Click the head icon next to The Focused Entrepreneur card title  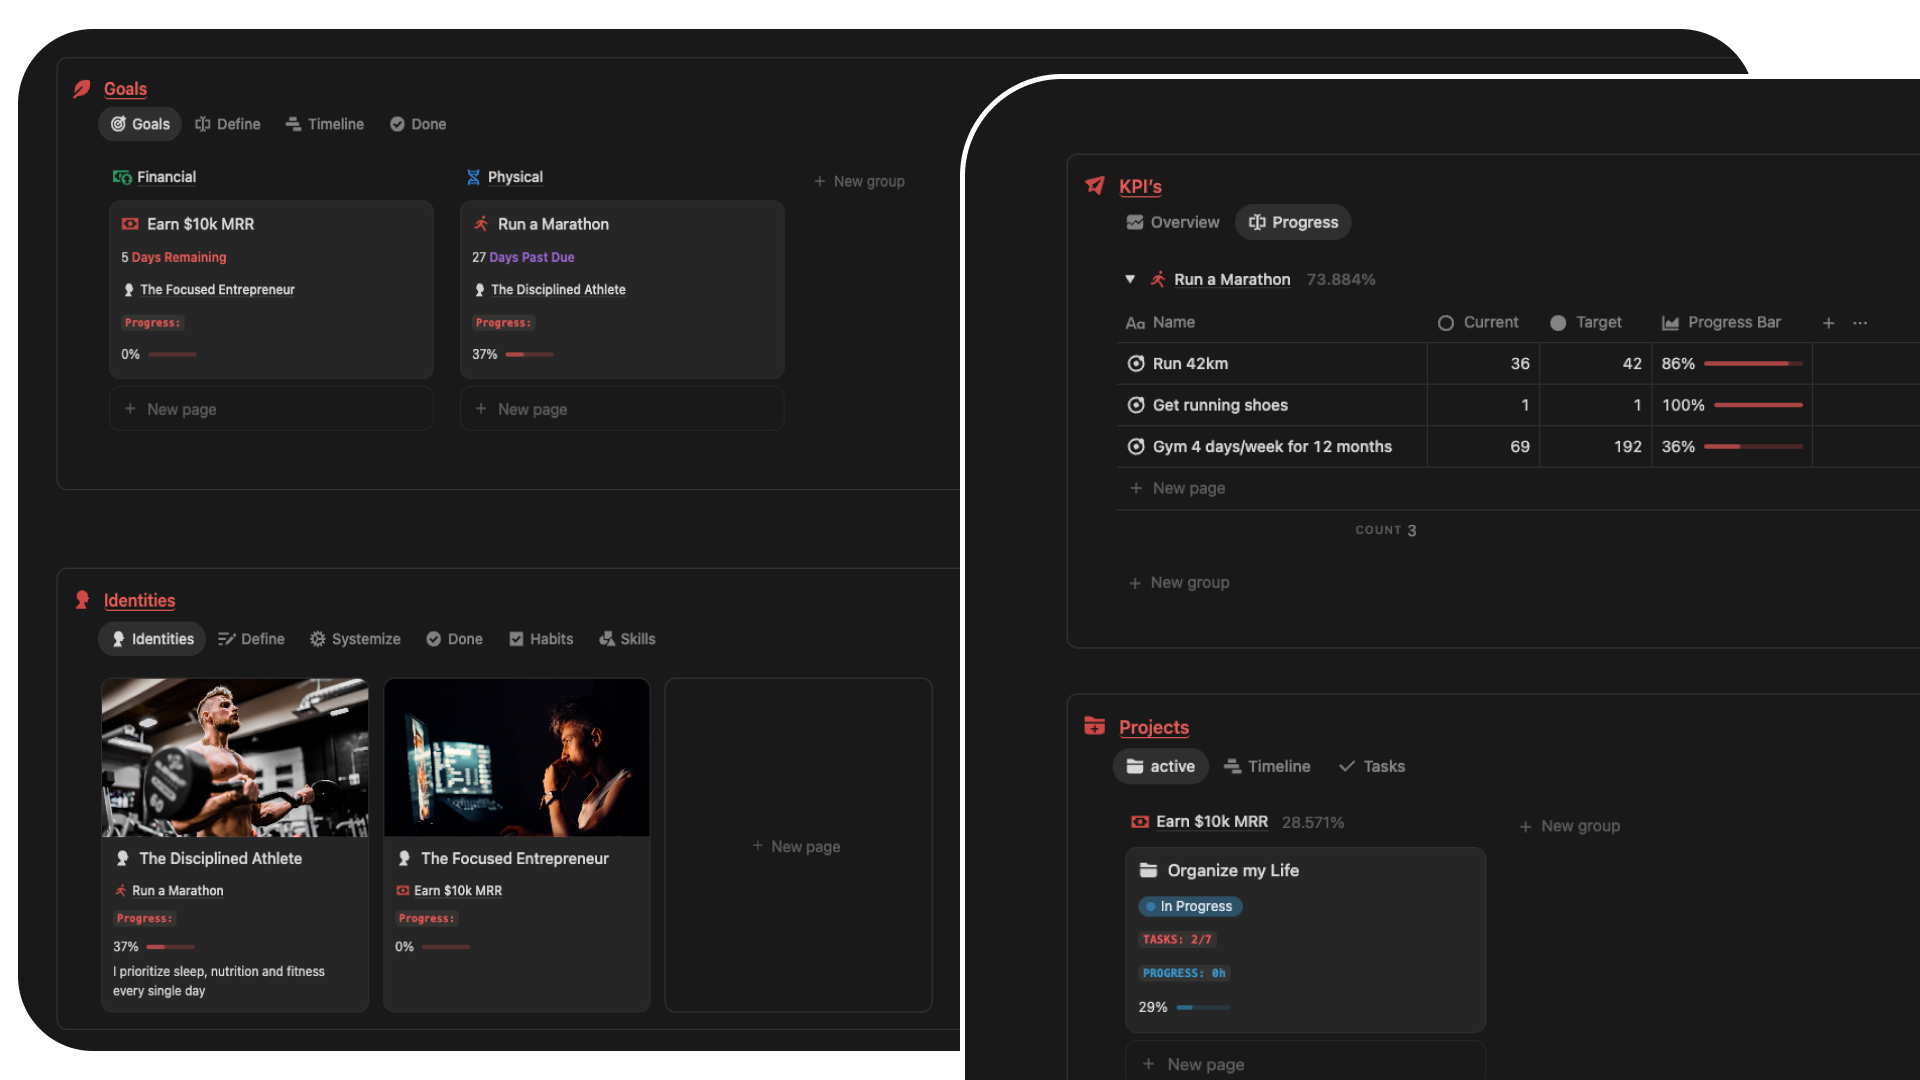(x=404, y=858)
